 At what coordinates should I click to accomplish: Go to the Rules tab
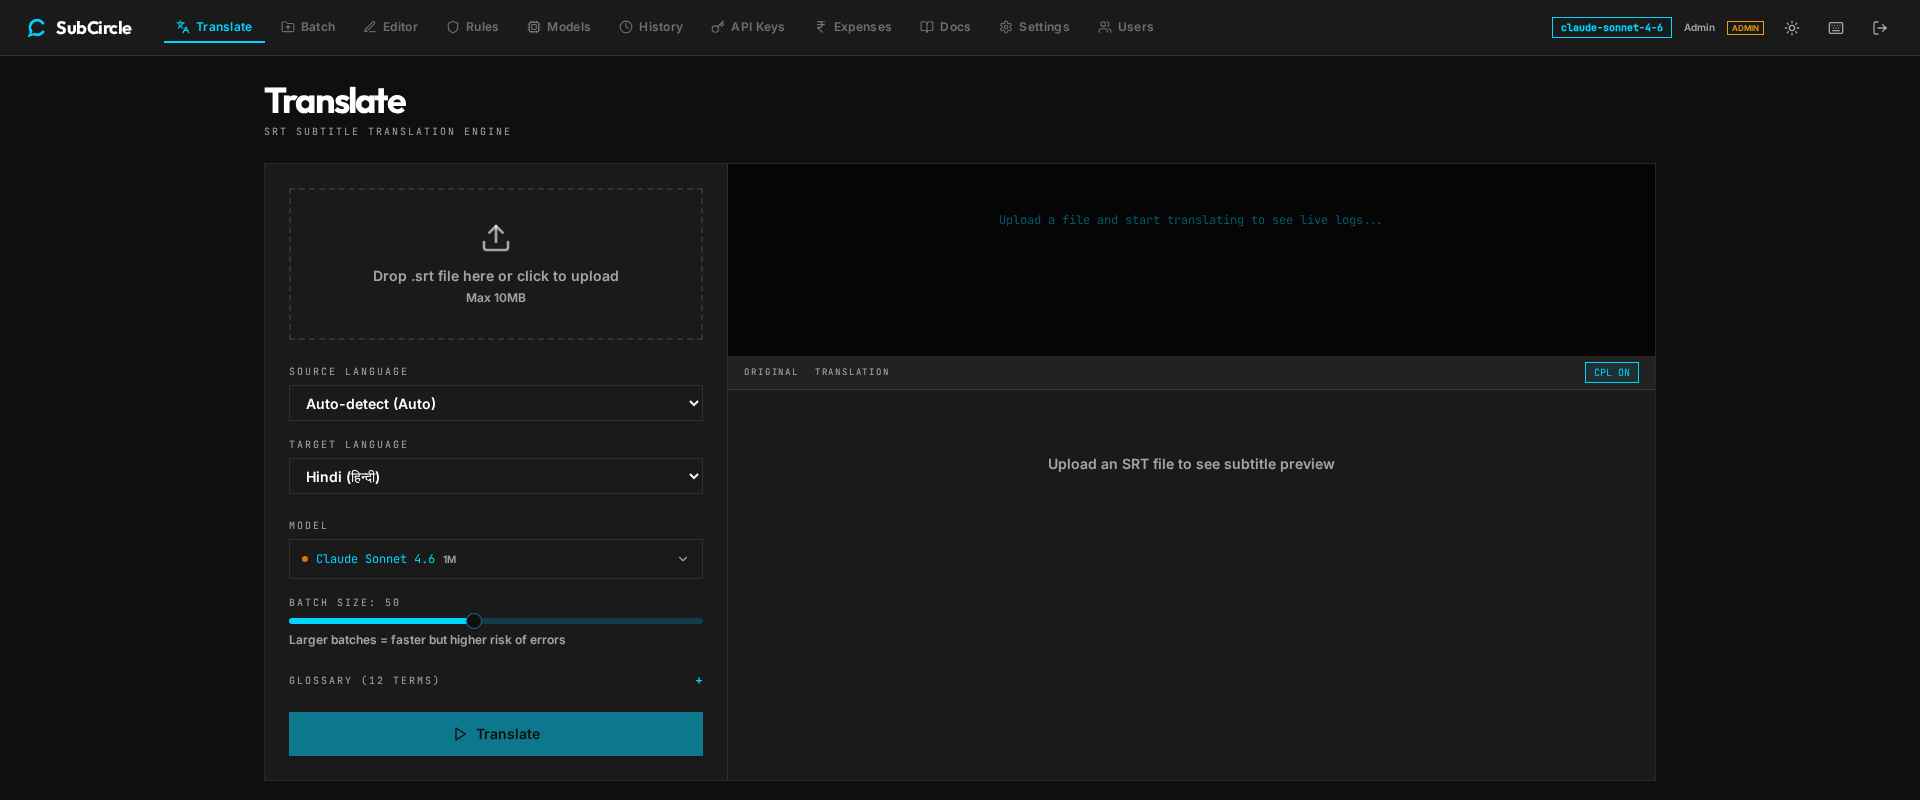(x=472, y=27)
